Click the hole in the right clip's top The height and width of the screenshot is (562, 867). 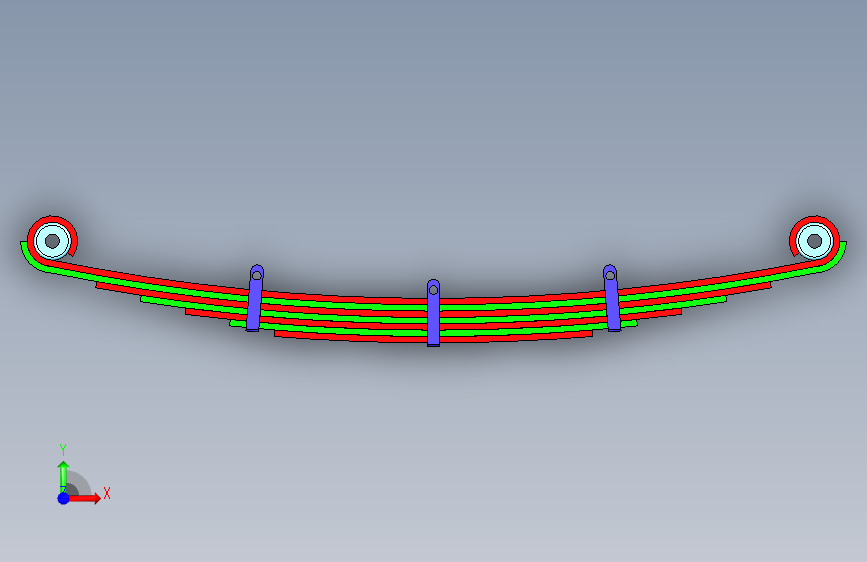pyautogui.click(x=610, y=275)
